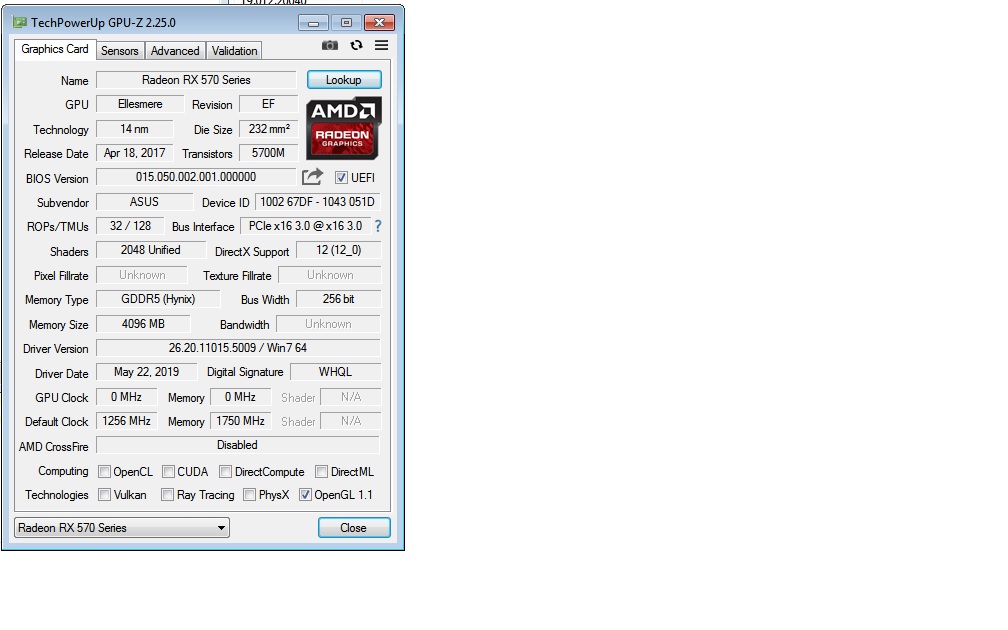Click the Transistors field 5700M
1008x630 pixels.
(x=269, y=153)
